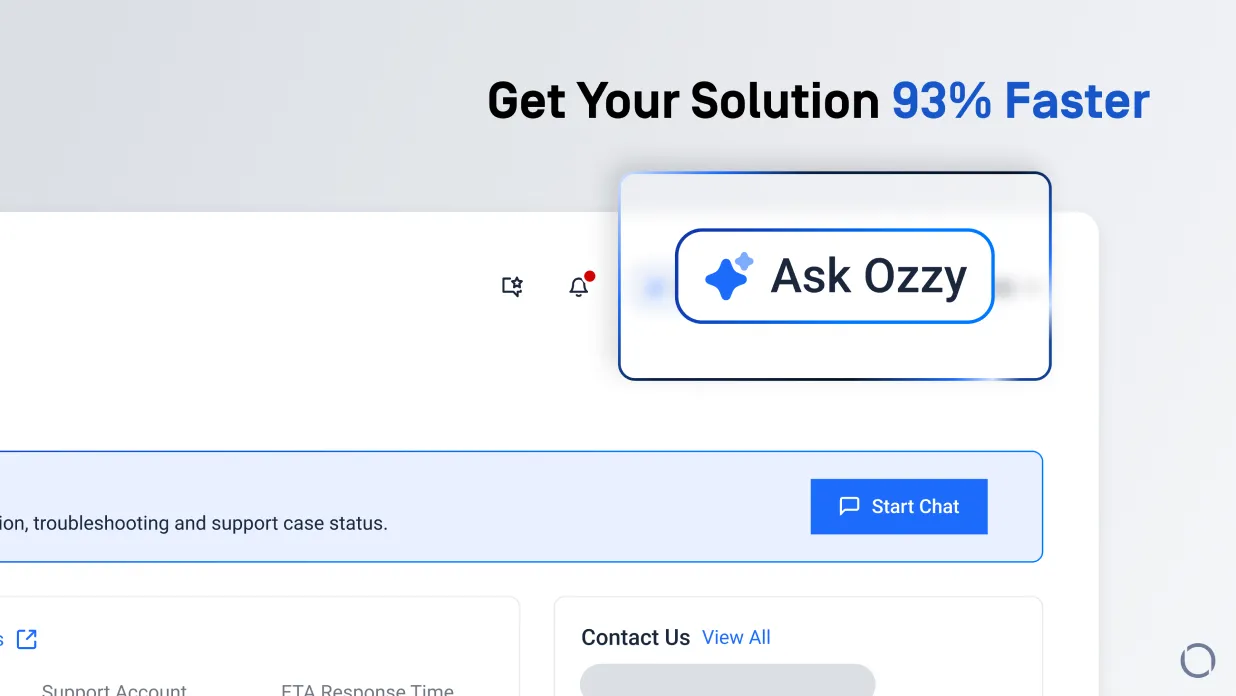Click the circular logo in bottom corner

point(1197,660)
